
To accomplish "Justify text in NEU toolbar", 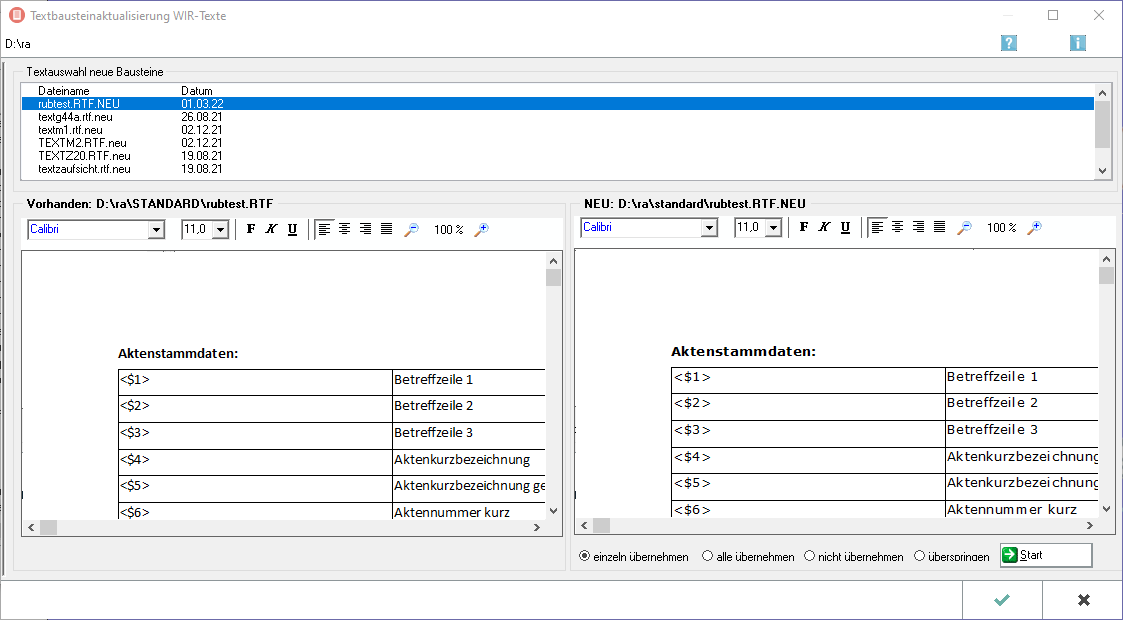I will coord(940,227).
